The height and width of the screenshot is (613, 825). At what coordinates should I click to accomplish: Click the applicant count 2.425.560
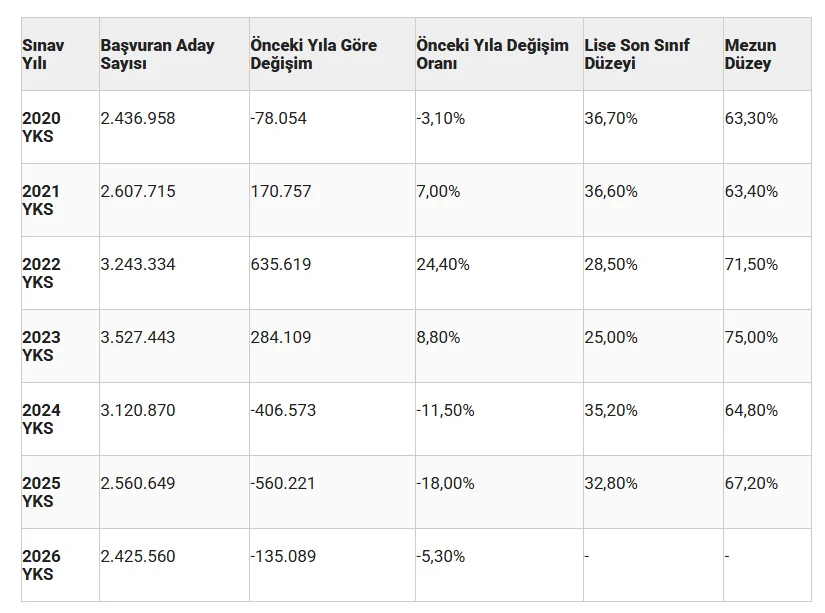pos(138,556)
